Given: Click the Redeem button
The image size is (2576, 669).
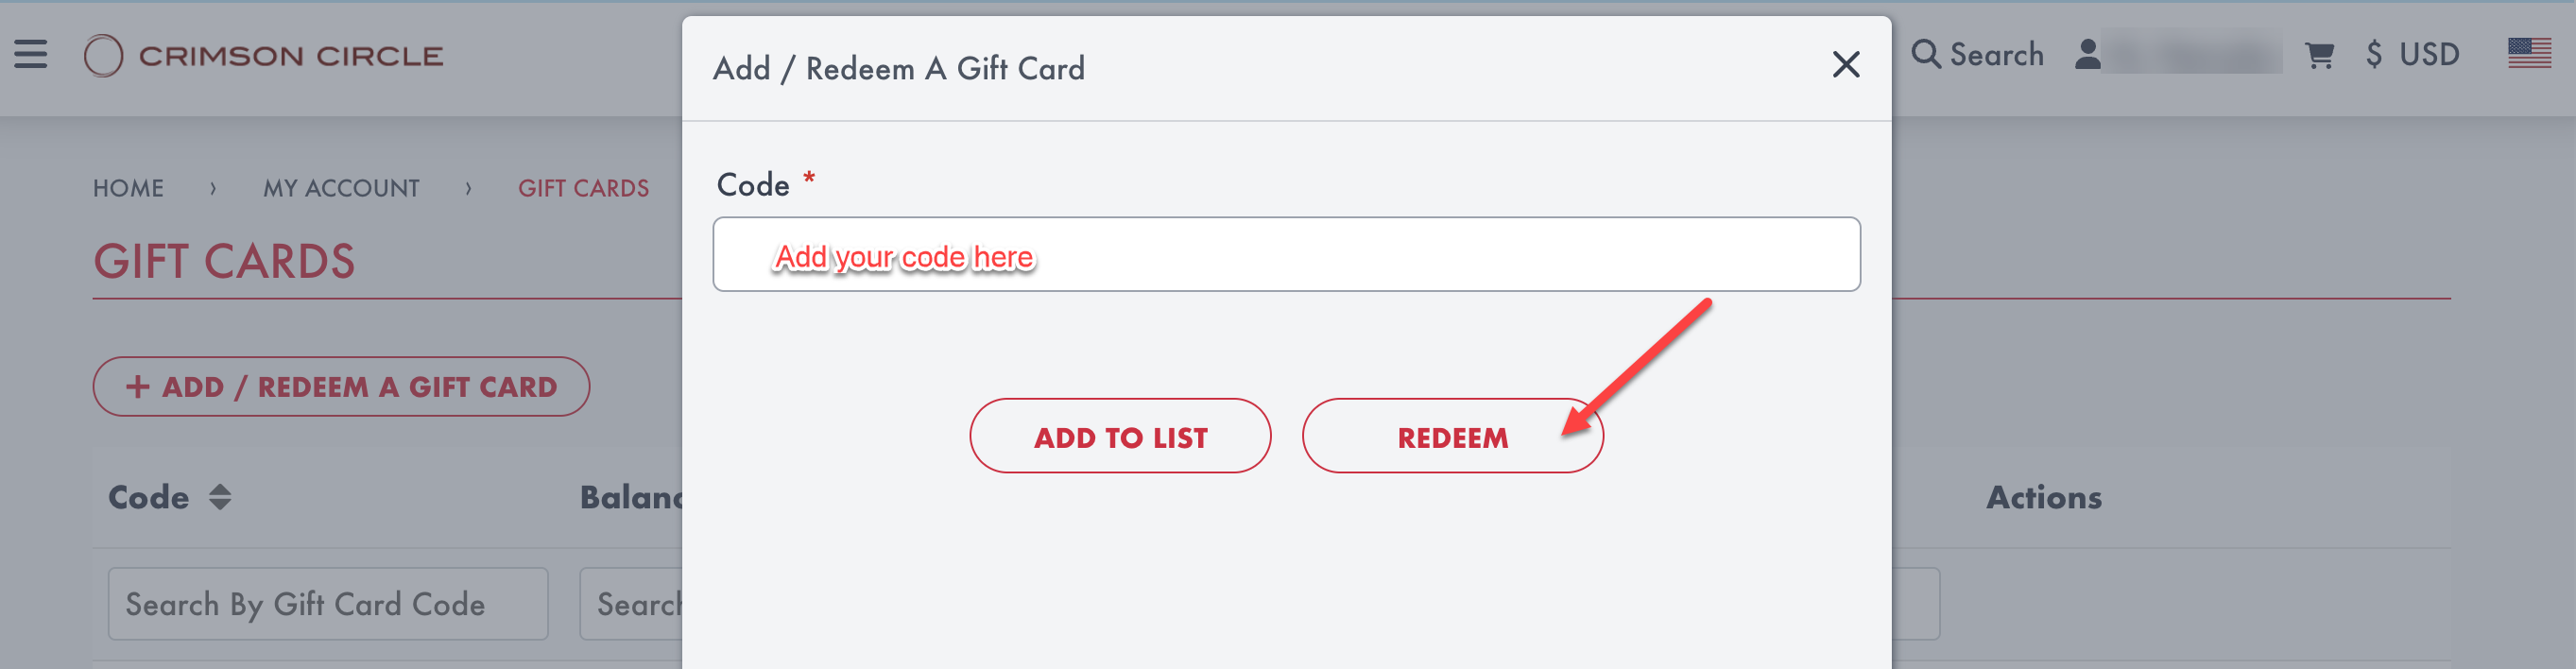Looking at the screenshot, I should (x=1452, y=436).
